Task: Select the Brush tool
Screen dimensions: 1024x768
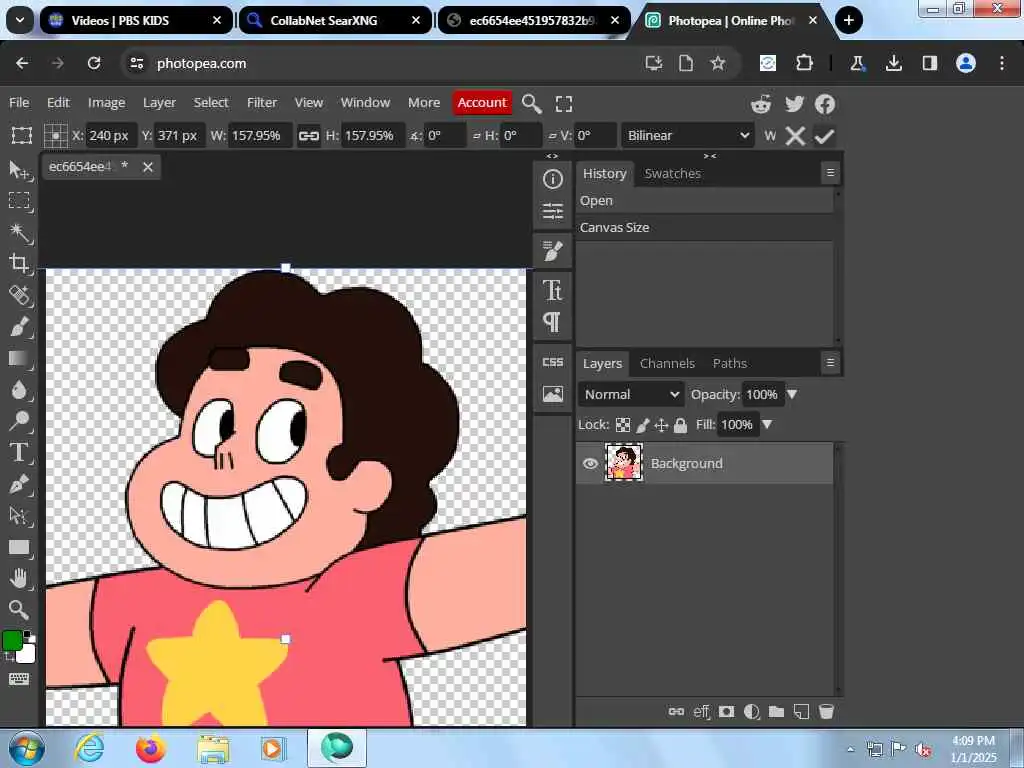Action: click(x=20, y=327)
